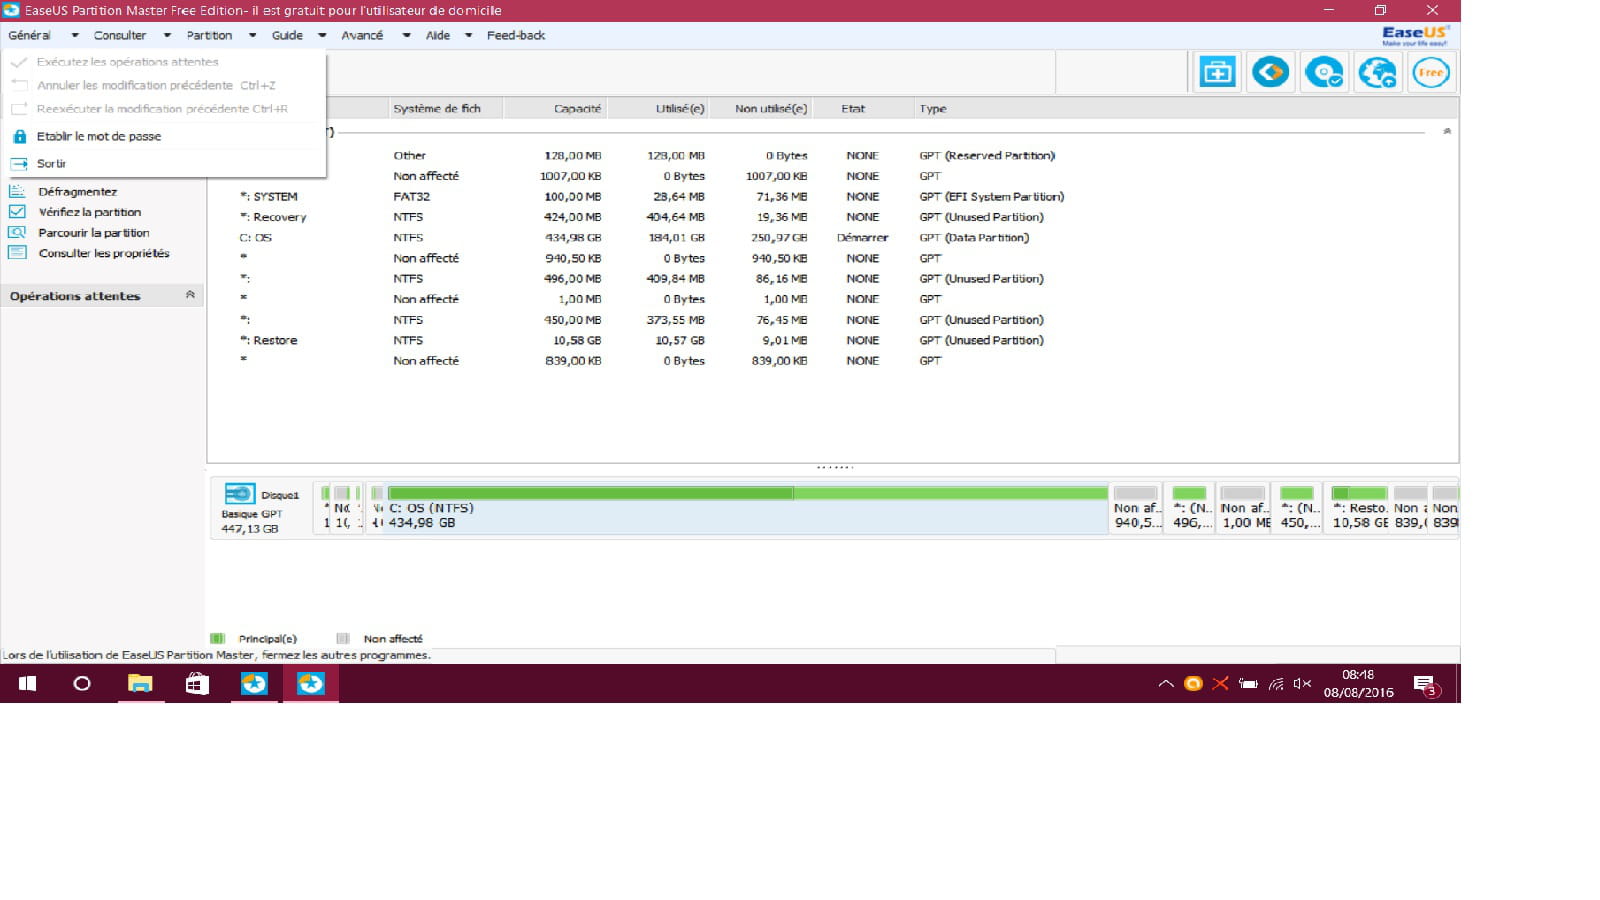This screenshot has width=1600, height=900.
Task: Click the Vérifiez la partition checkmark icon
Action: click(17, 212)
